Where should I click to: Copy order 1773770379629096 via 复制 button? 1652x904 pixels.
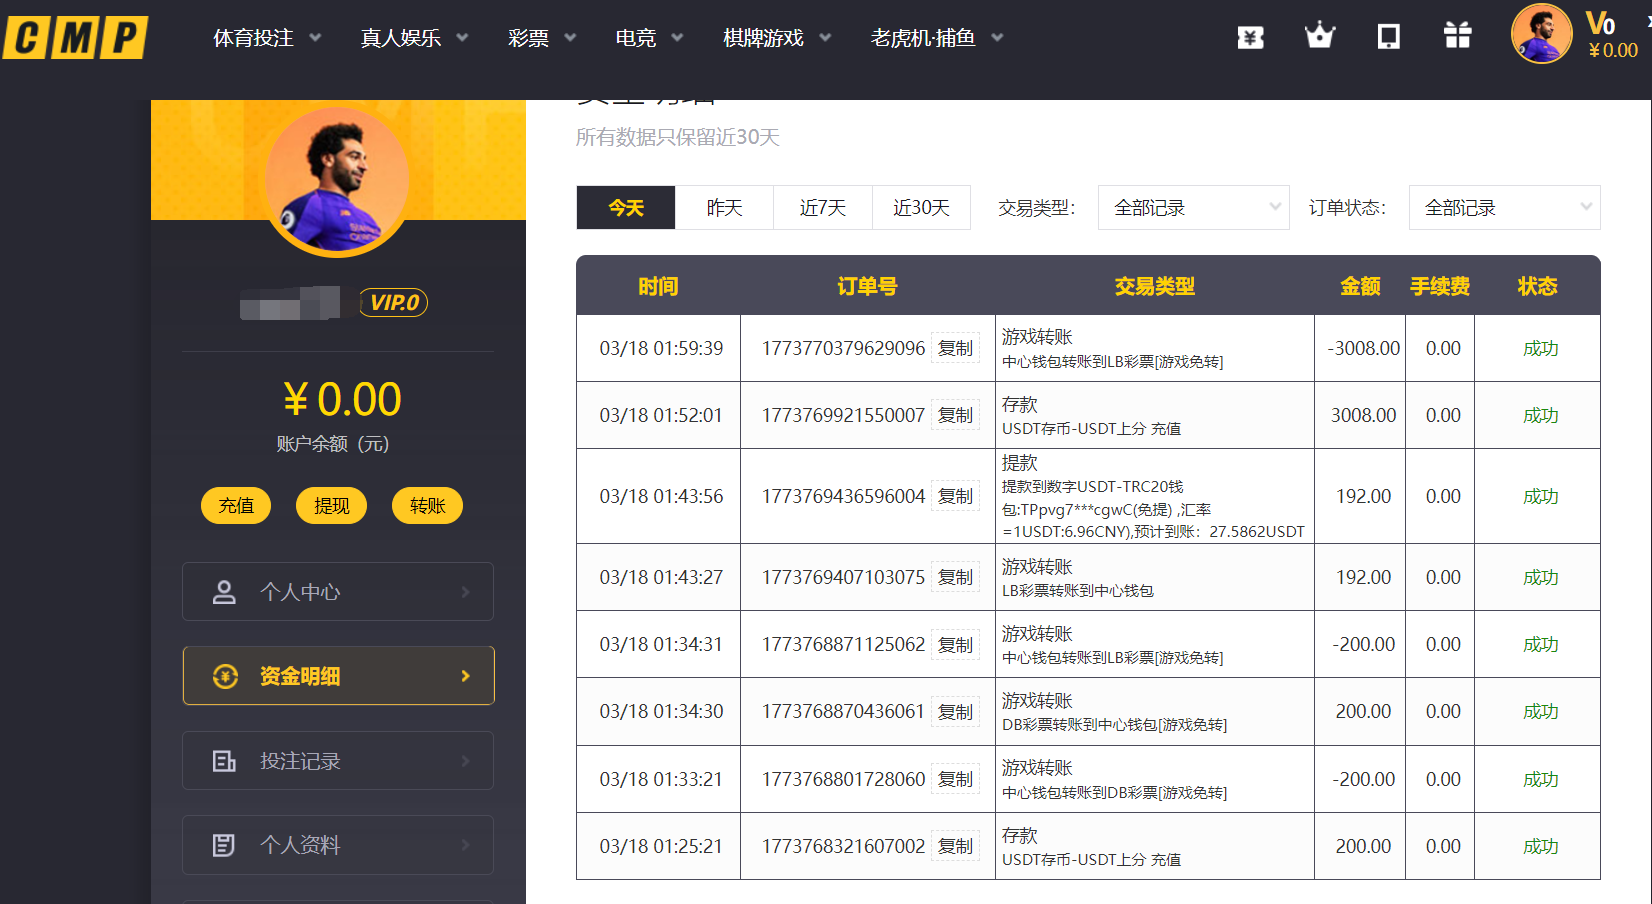tap(955, 348)
